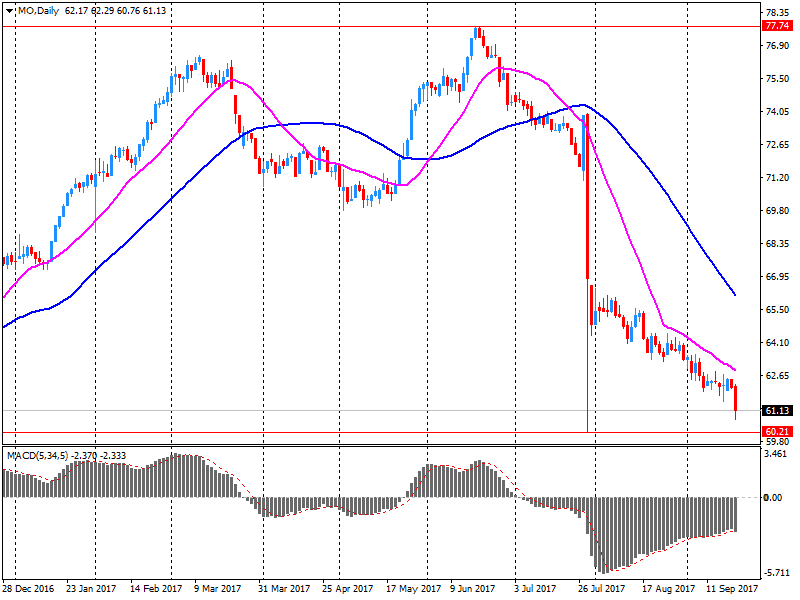Click the 66.95 price scale value
The width and height of the screenshot is (800, 600).
tap(777, 277)
